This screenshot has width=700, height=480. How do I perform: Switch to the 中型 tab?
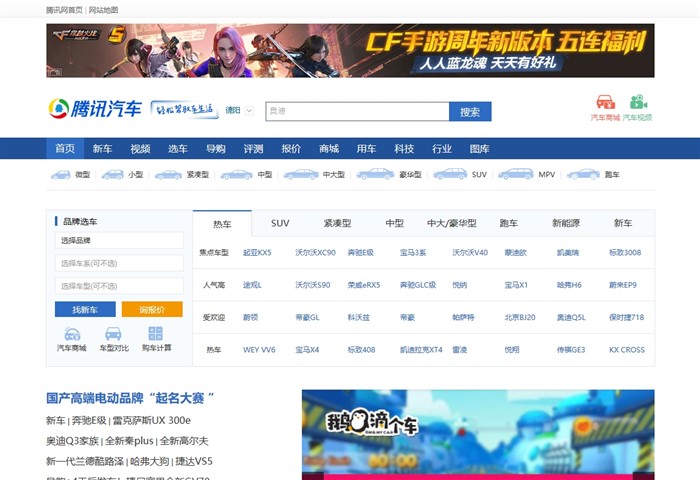click(395, 223)
